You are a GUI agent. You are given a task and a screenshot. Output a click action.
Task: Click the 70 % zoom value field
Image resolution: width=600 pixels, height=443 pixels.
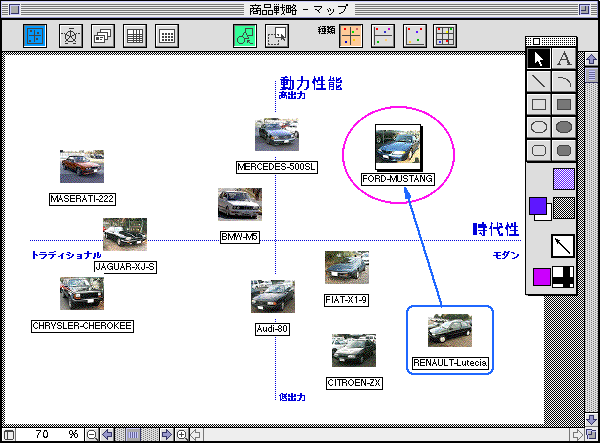click(x=50, y=435)
